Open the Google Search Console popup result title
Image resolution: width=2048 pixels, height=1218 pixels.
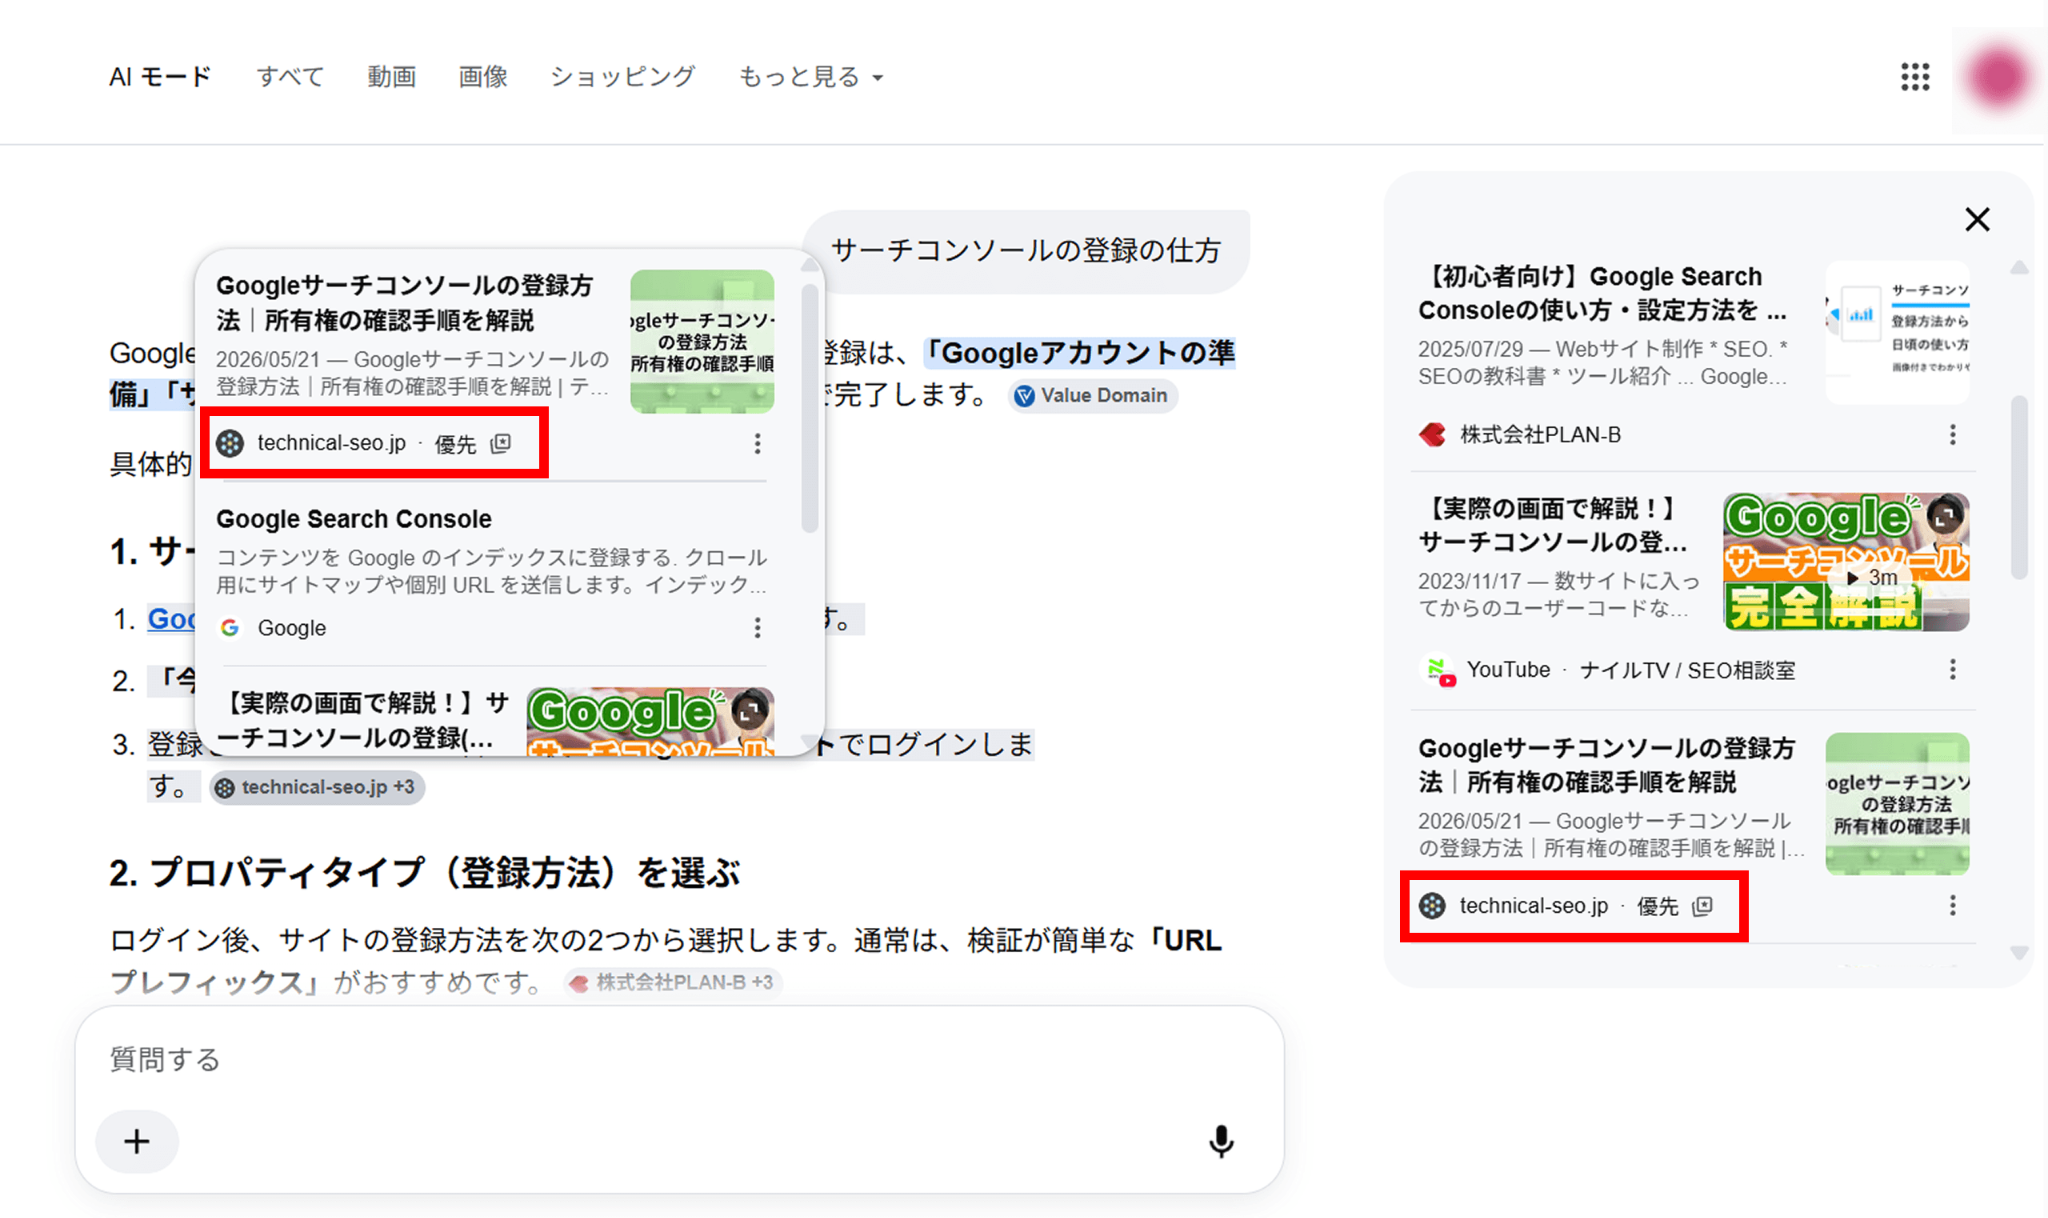coord(354,519)
